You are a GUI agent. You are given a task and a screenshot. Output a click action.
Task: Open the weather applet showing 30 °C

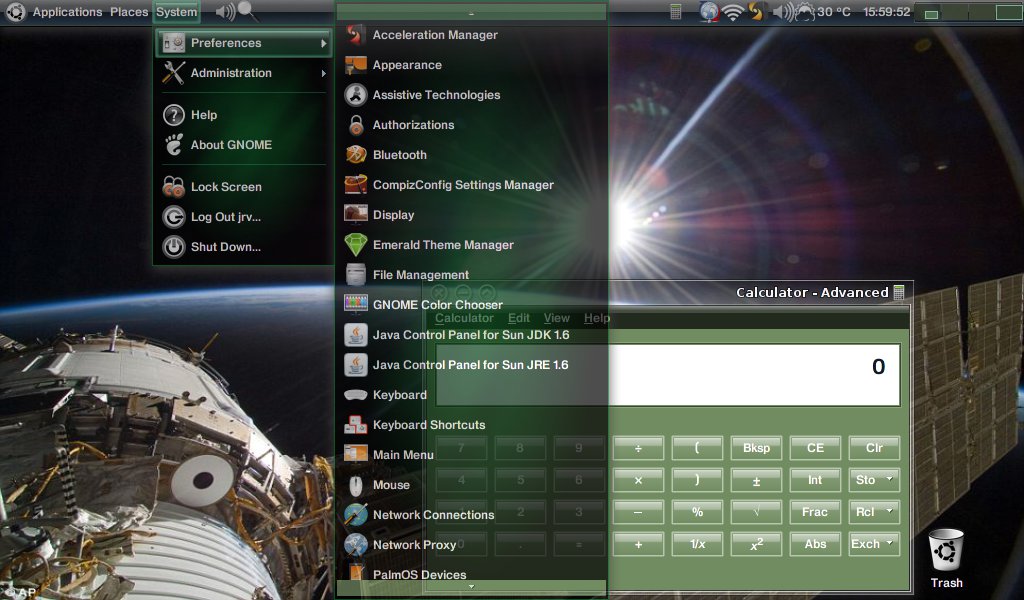coord(822,12)
